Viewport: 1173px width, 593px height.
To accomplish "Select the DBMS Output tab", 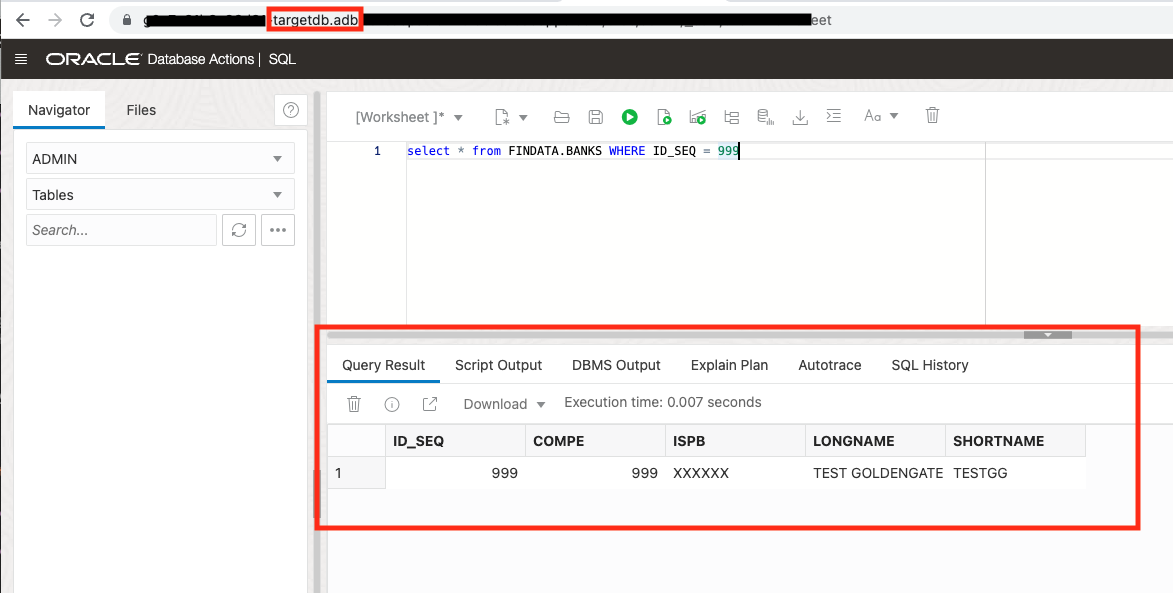I will tap(616, 365).
